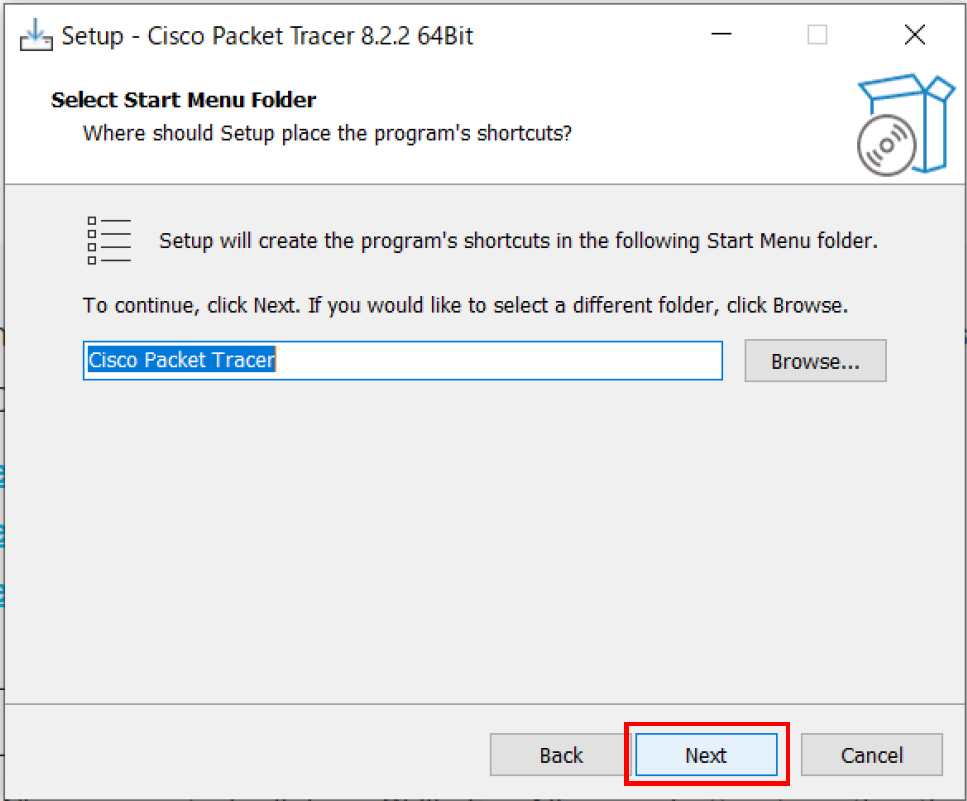Screen dimensions: 967x801
Task: Click the "Setup will create the program's shortcuts" text
Action: pos(518,241)
